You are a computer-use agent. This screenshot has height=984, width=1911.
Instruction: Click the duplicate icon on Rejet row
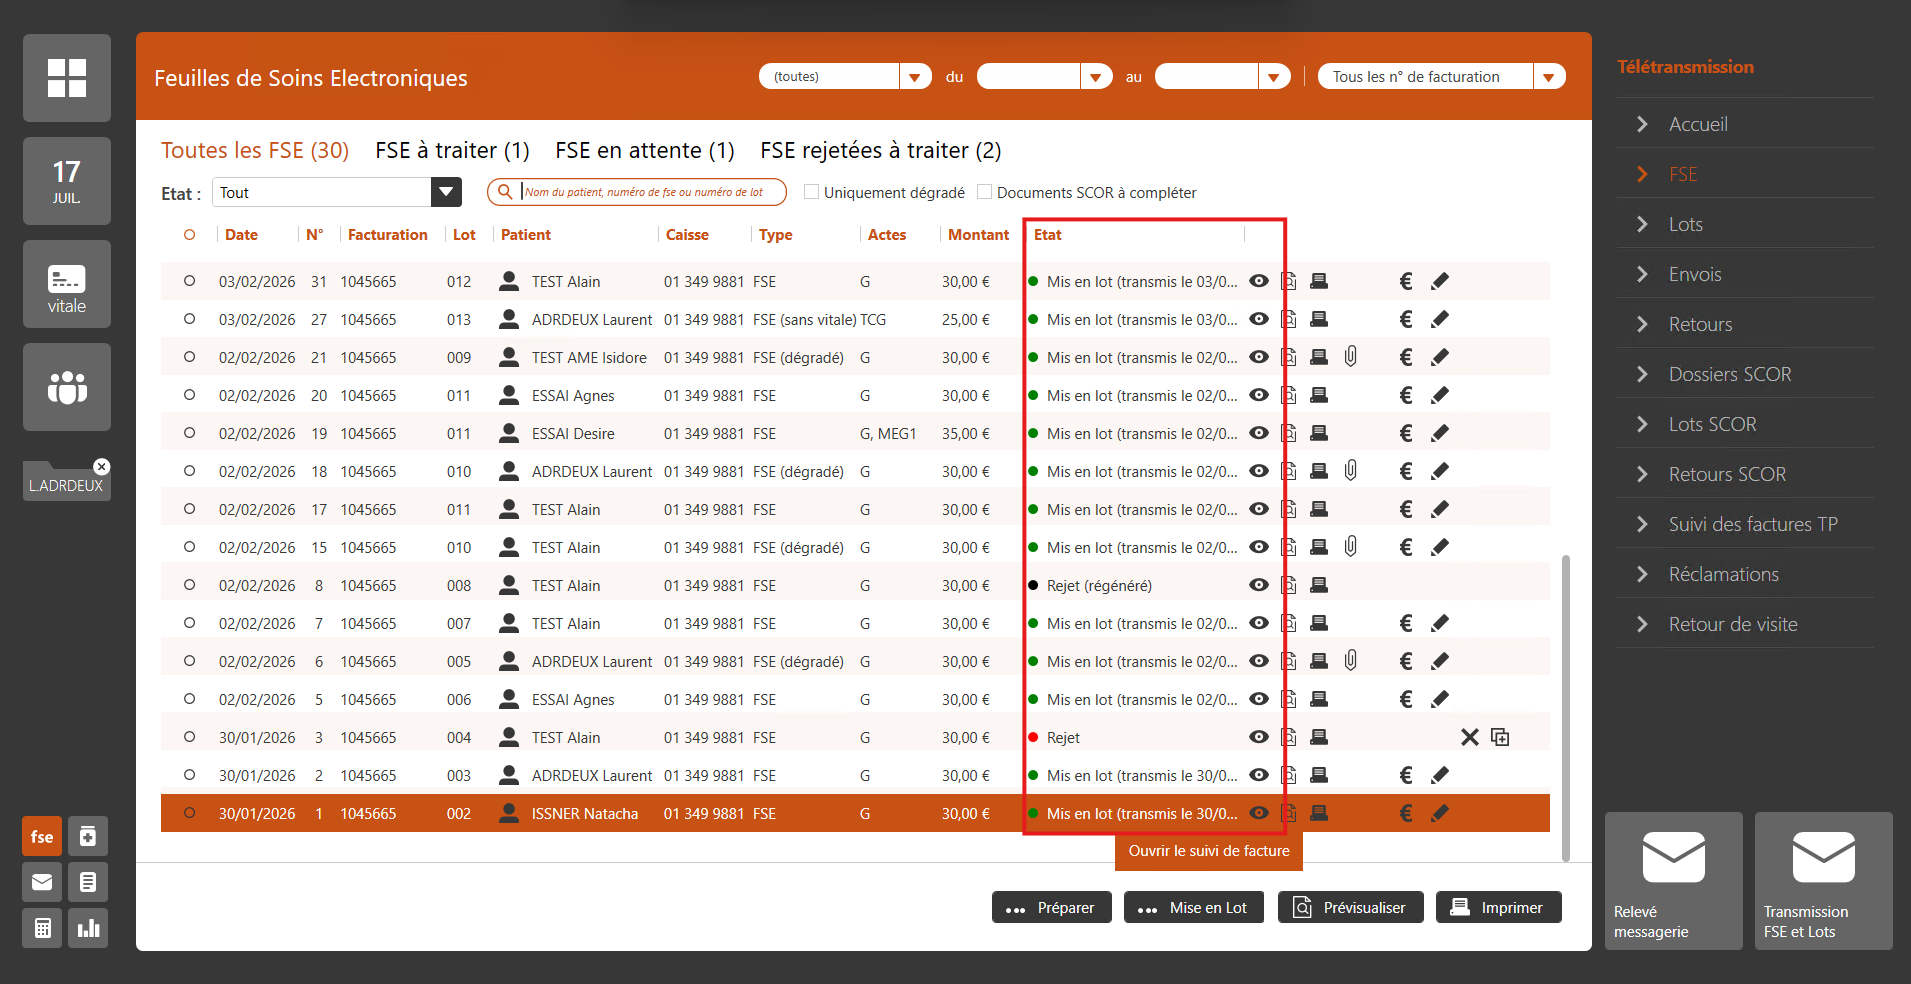(x=1500, y=737)
